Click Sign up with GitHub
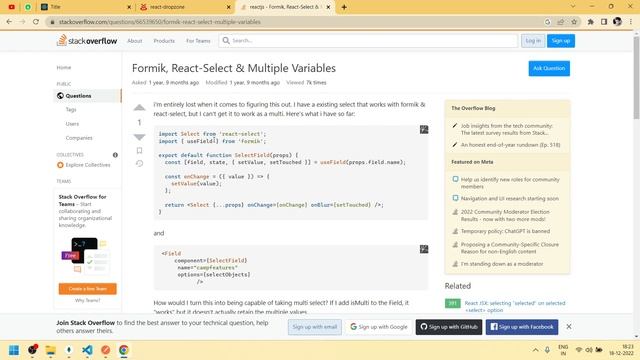Viewport: 640px width, 360px height. coord(449,327)
